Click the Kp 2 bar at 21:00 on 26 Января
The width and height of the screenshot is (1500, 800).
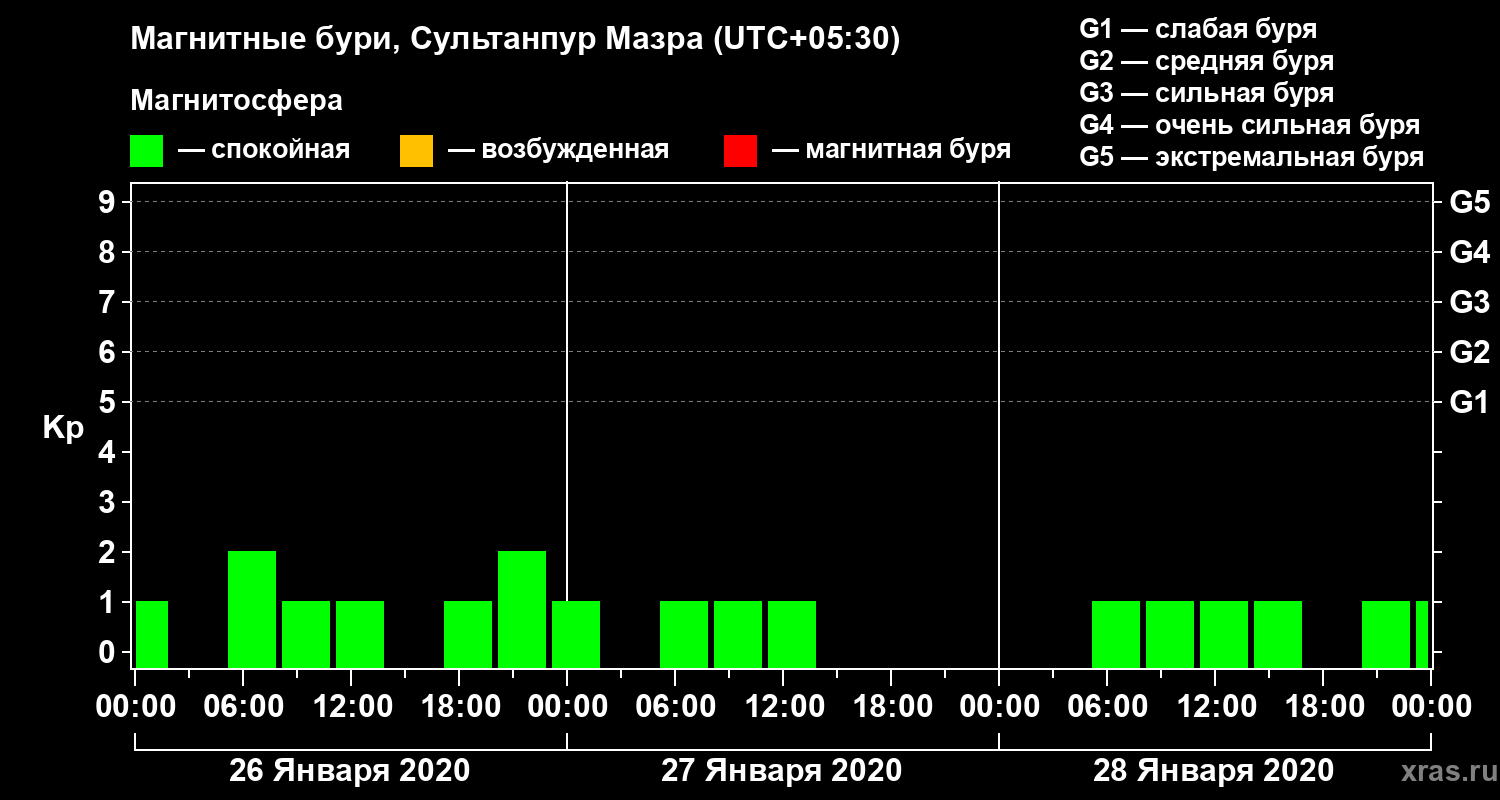(522, 609)
